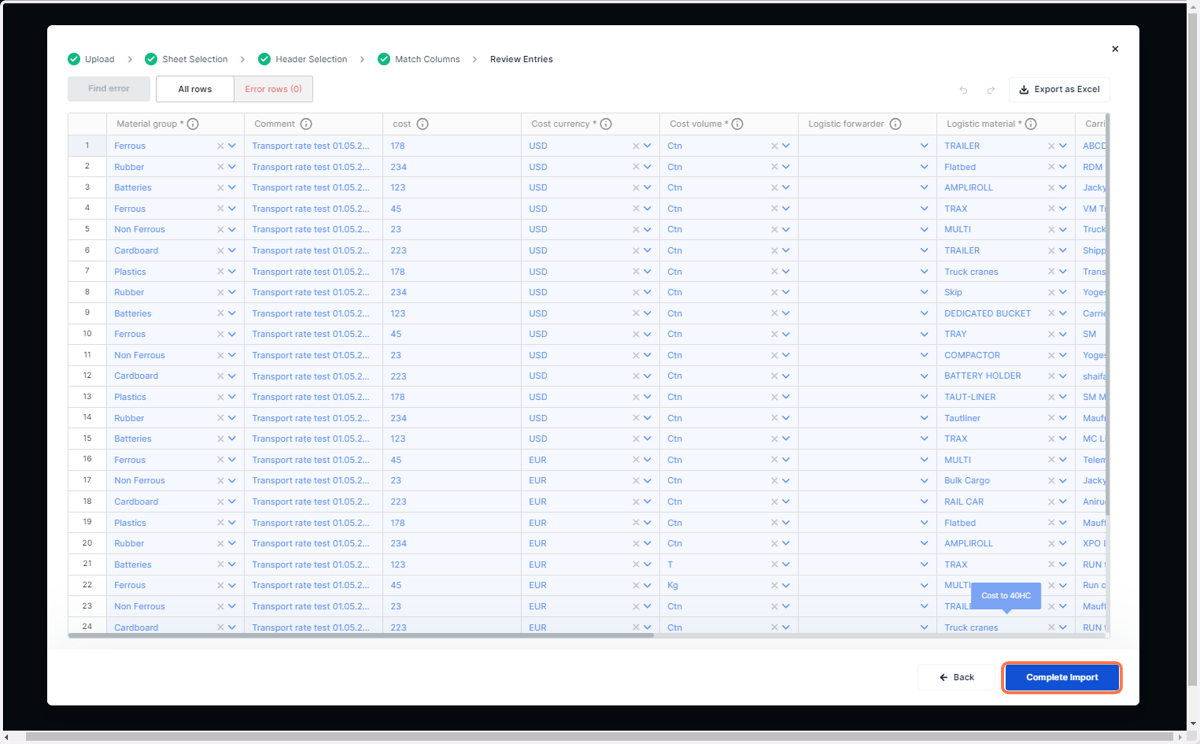Screen dimensions: 1200x744
Task: Click DEDICATED BUCKET cell in row 9
Action: point(1005,313)
